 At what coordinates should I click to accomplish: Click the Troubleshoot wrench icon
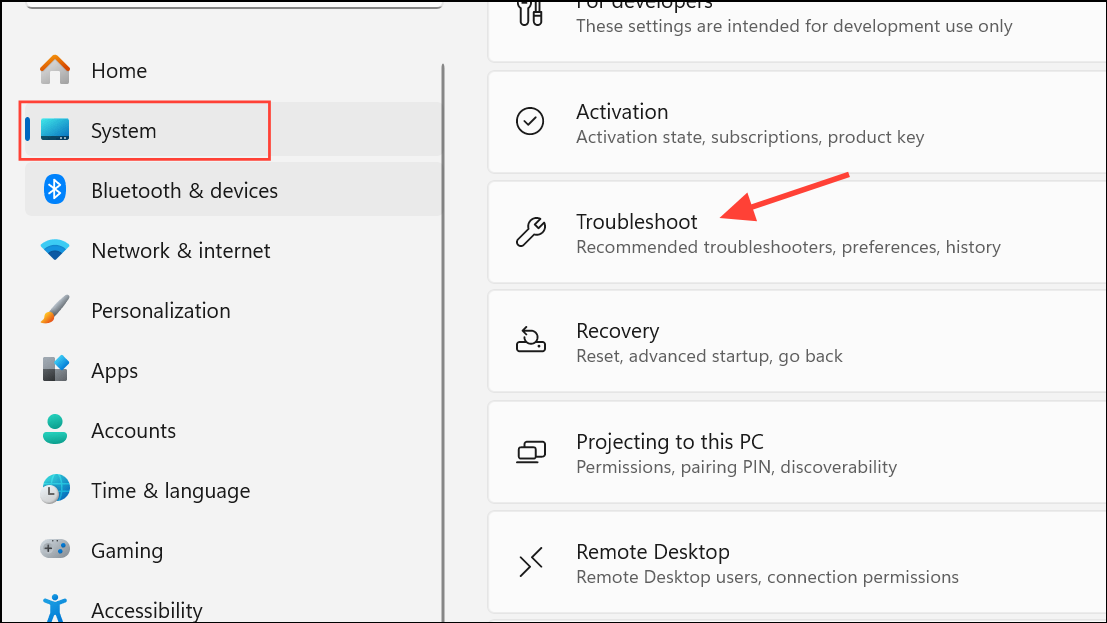point(530,232)
